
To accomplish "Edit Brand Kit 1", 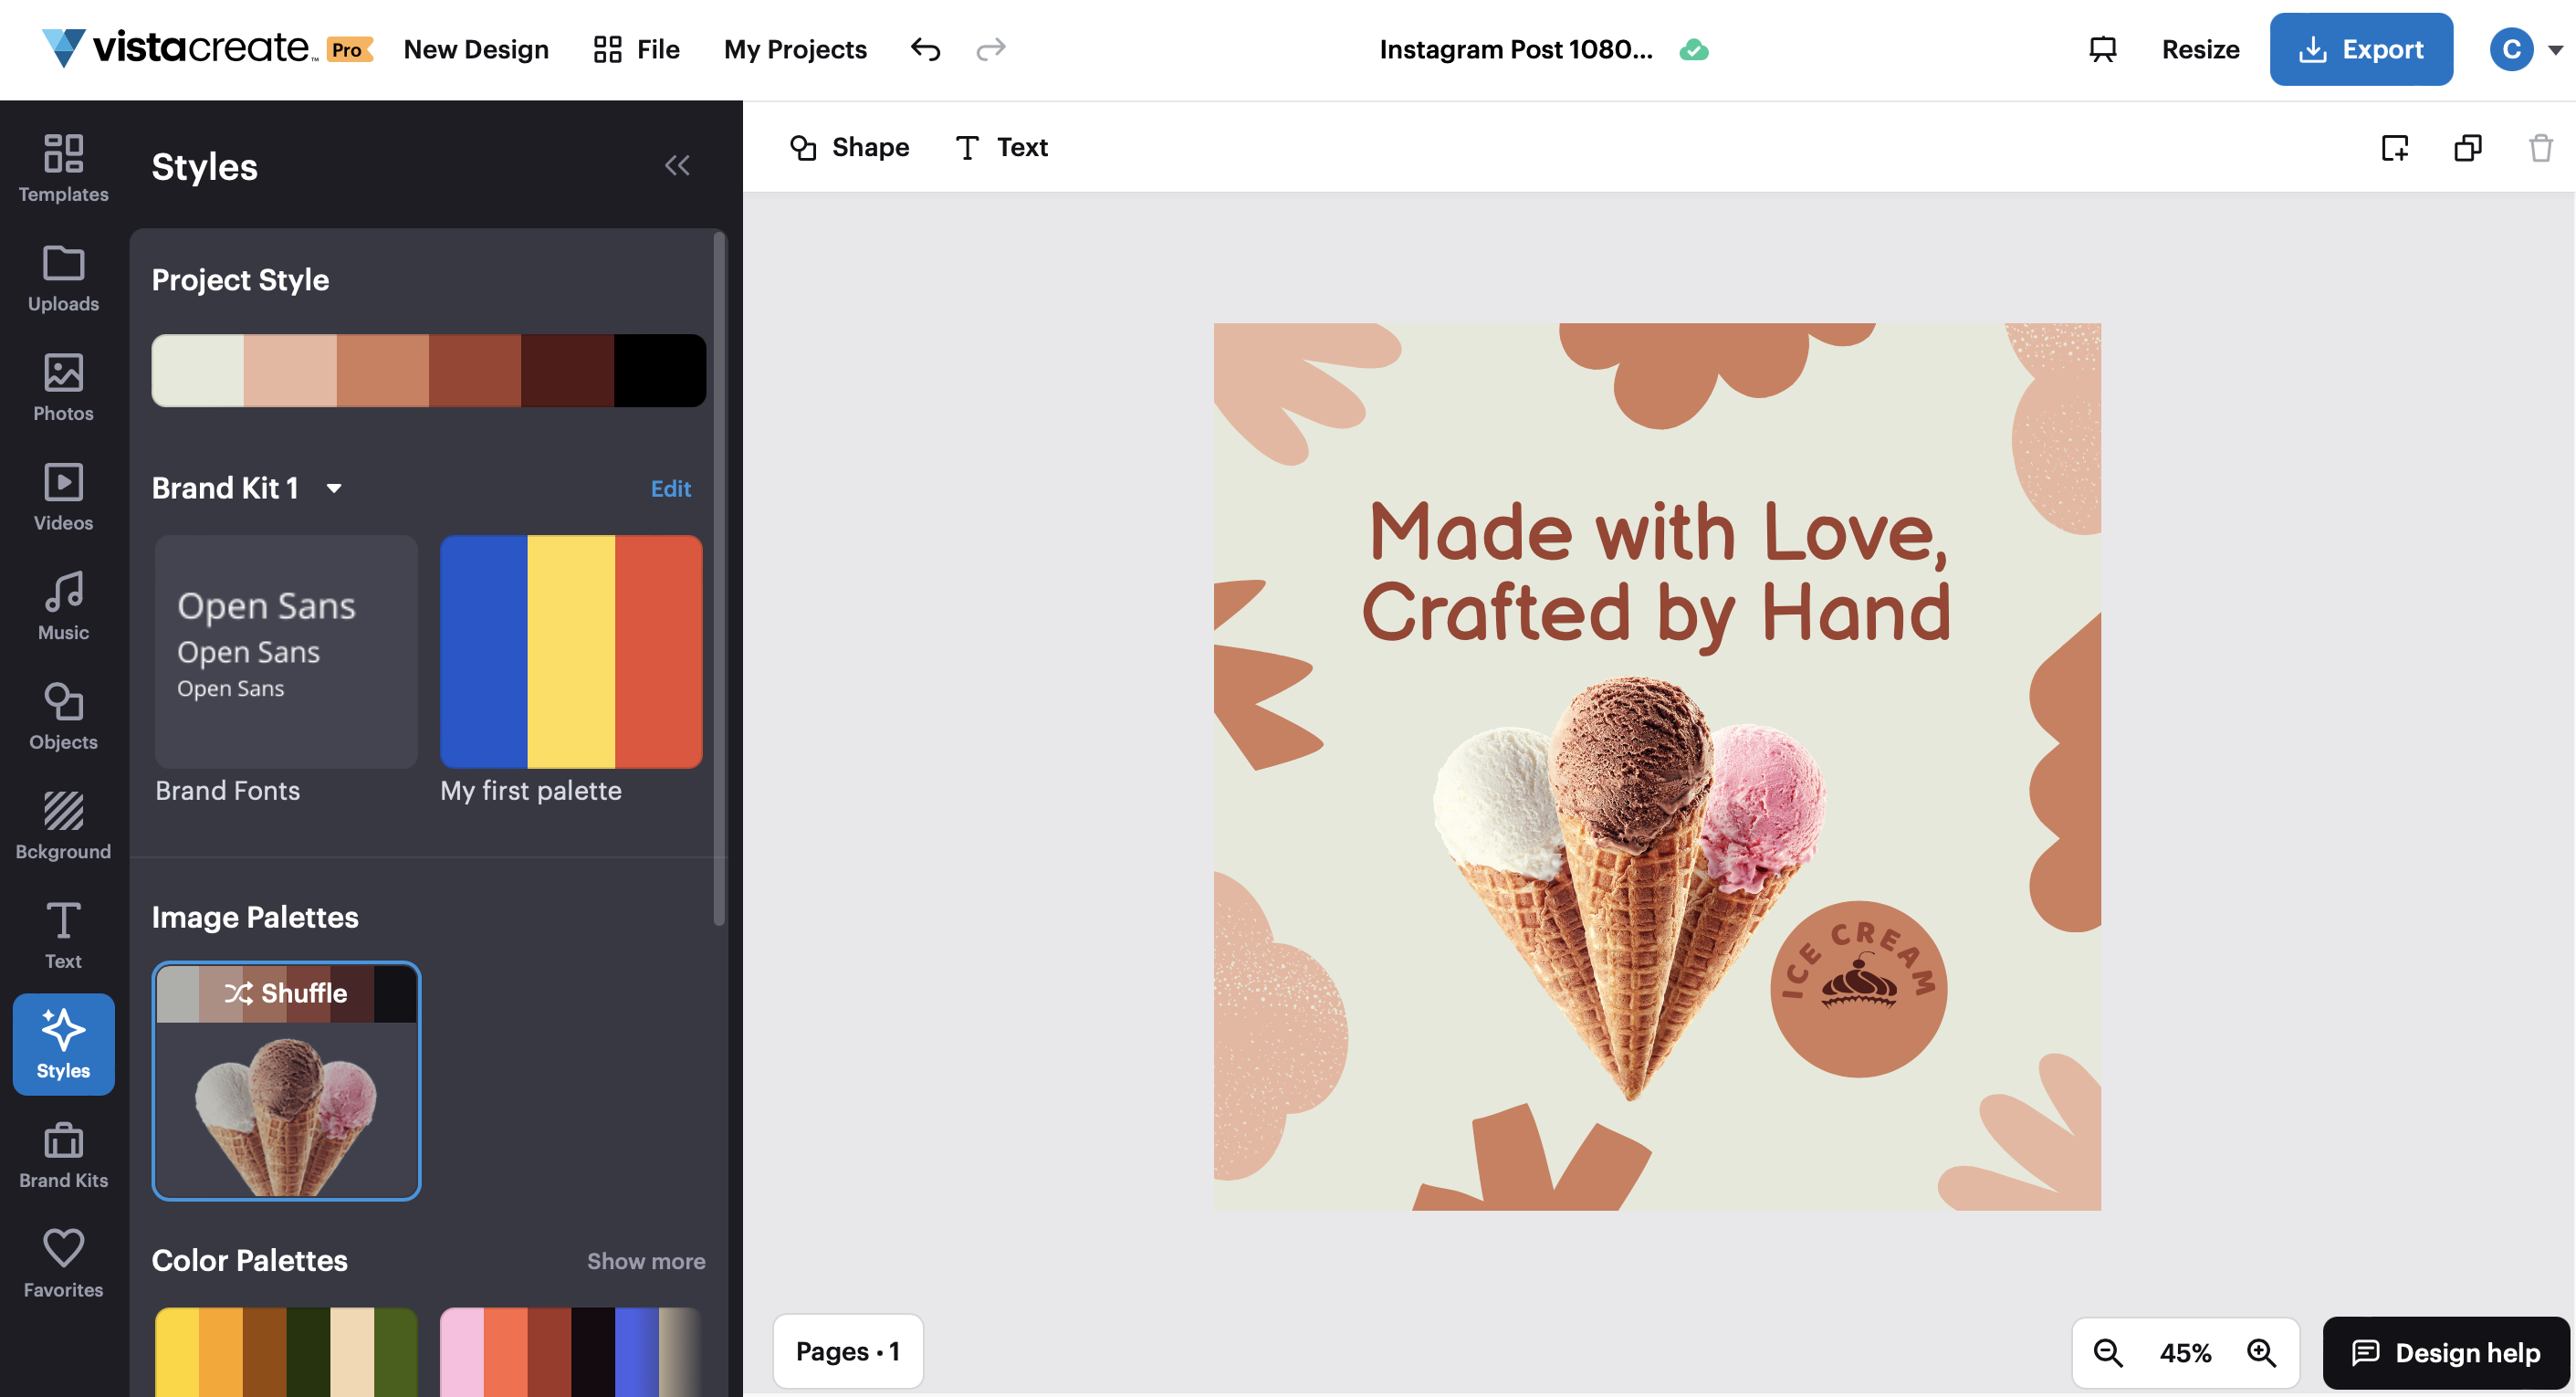I will [x=670, y=488].
